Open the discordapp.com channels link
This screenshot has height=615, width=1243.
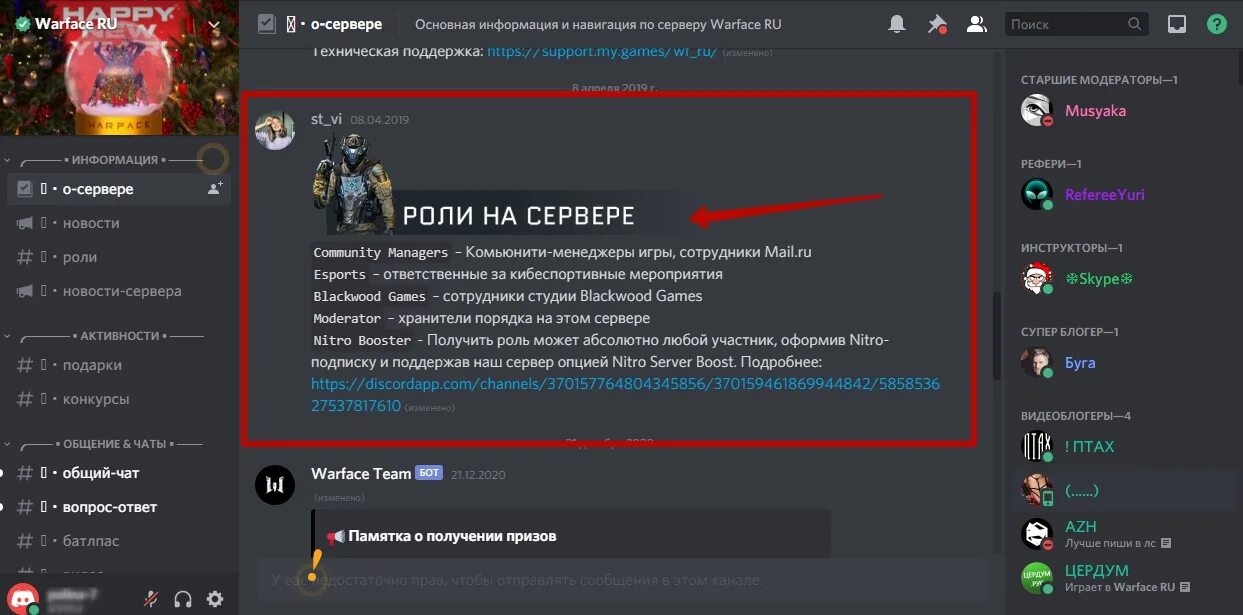point(625,395)
